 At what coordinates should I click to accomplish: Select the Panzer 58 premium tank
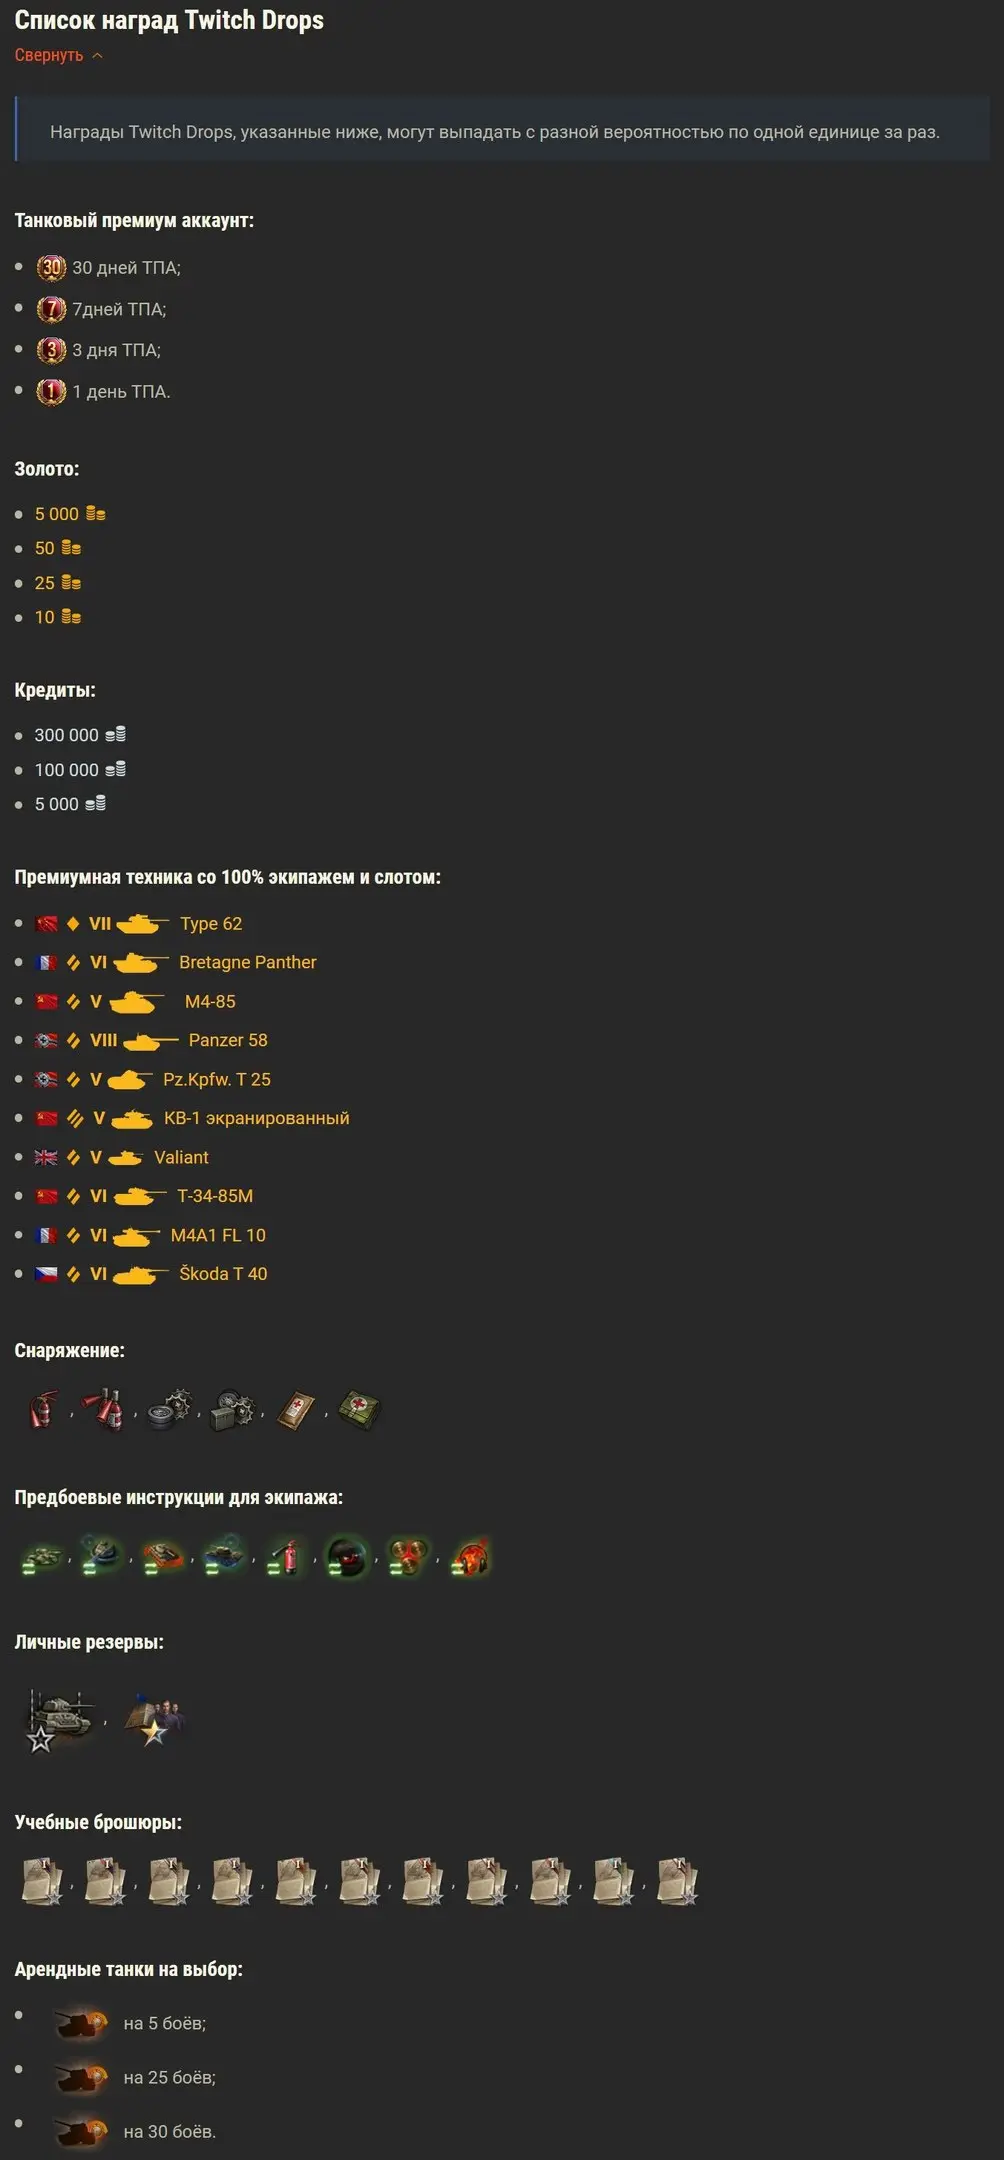[x=228, y=1040]
